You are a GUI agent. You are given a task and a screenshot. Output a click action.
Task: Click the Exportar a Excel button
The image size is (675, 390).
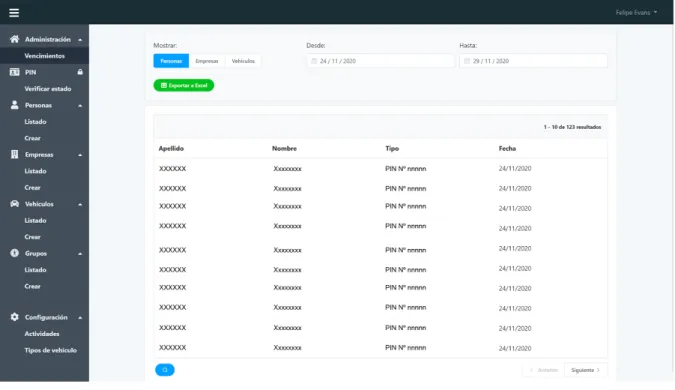(184, 85)
